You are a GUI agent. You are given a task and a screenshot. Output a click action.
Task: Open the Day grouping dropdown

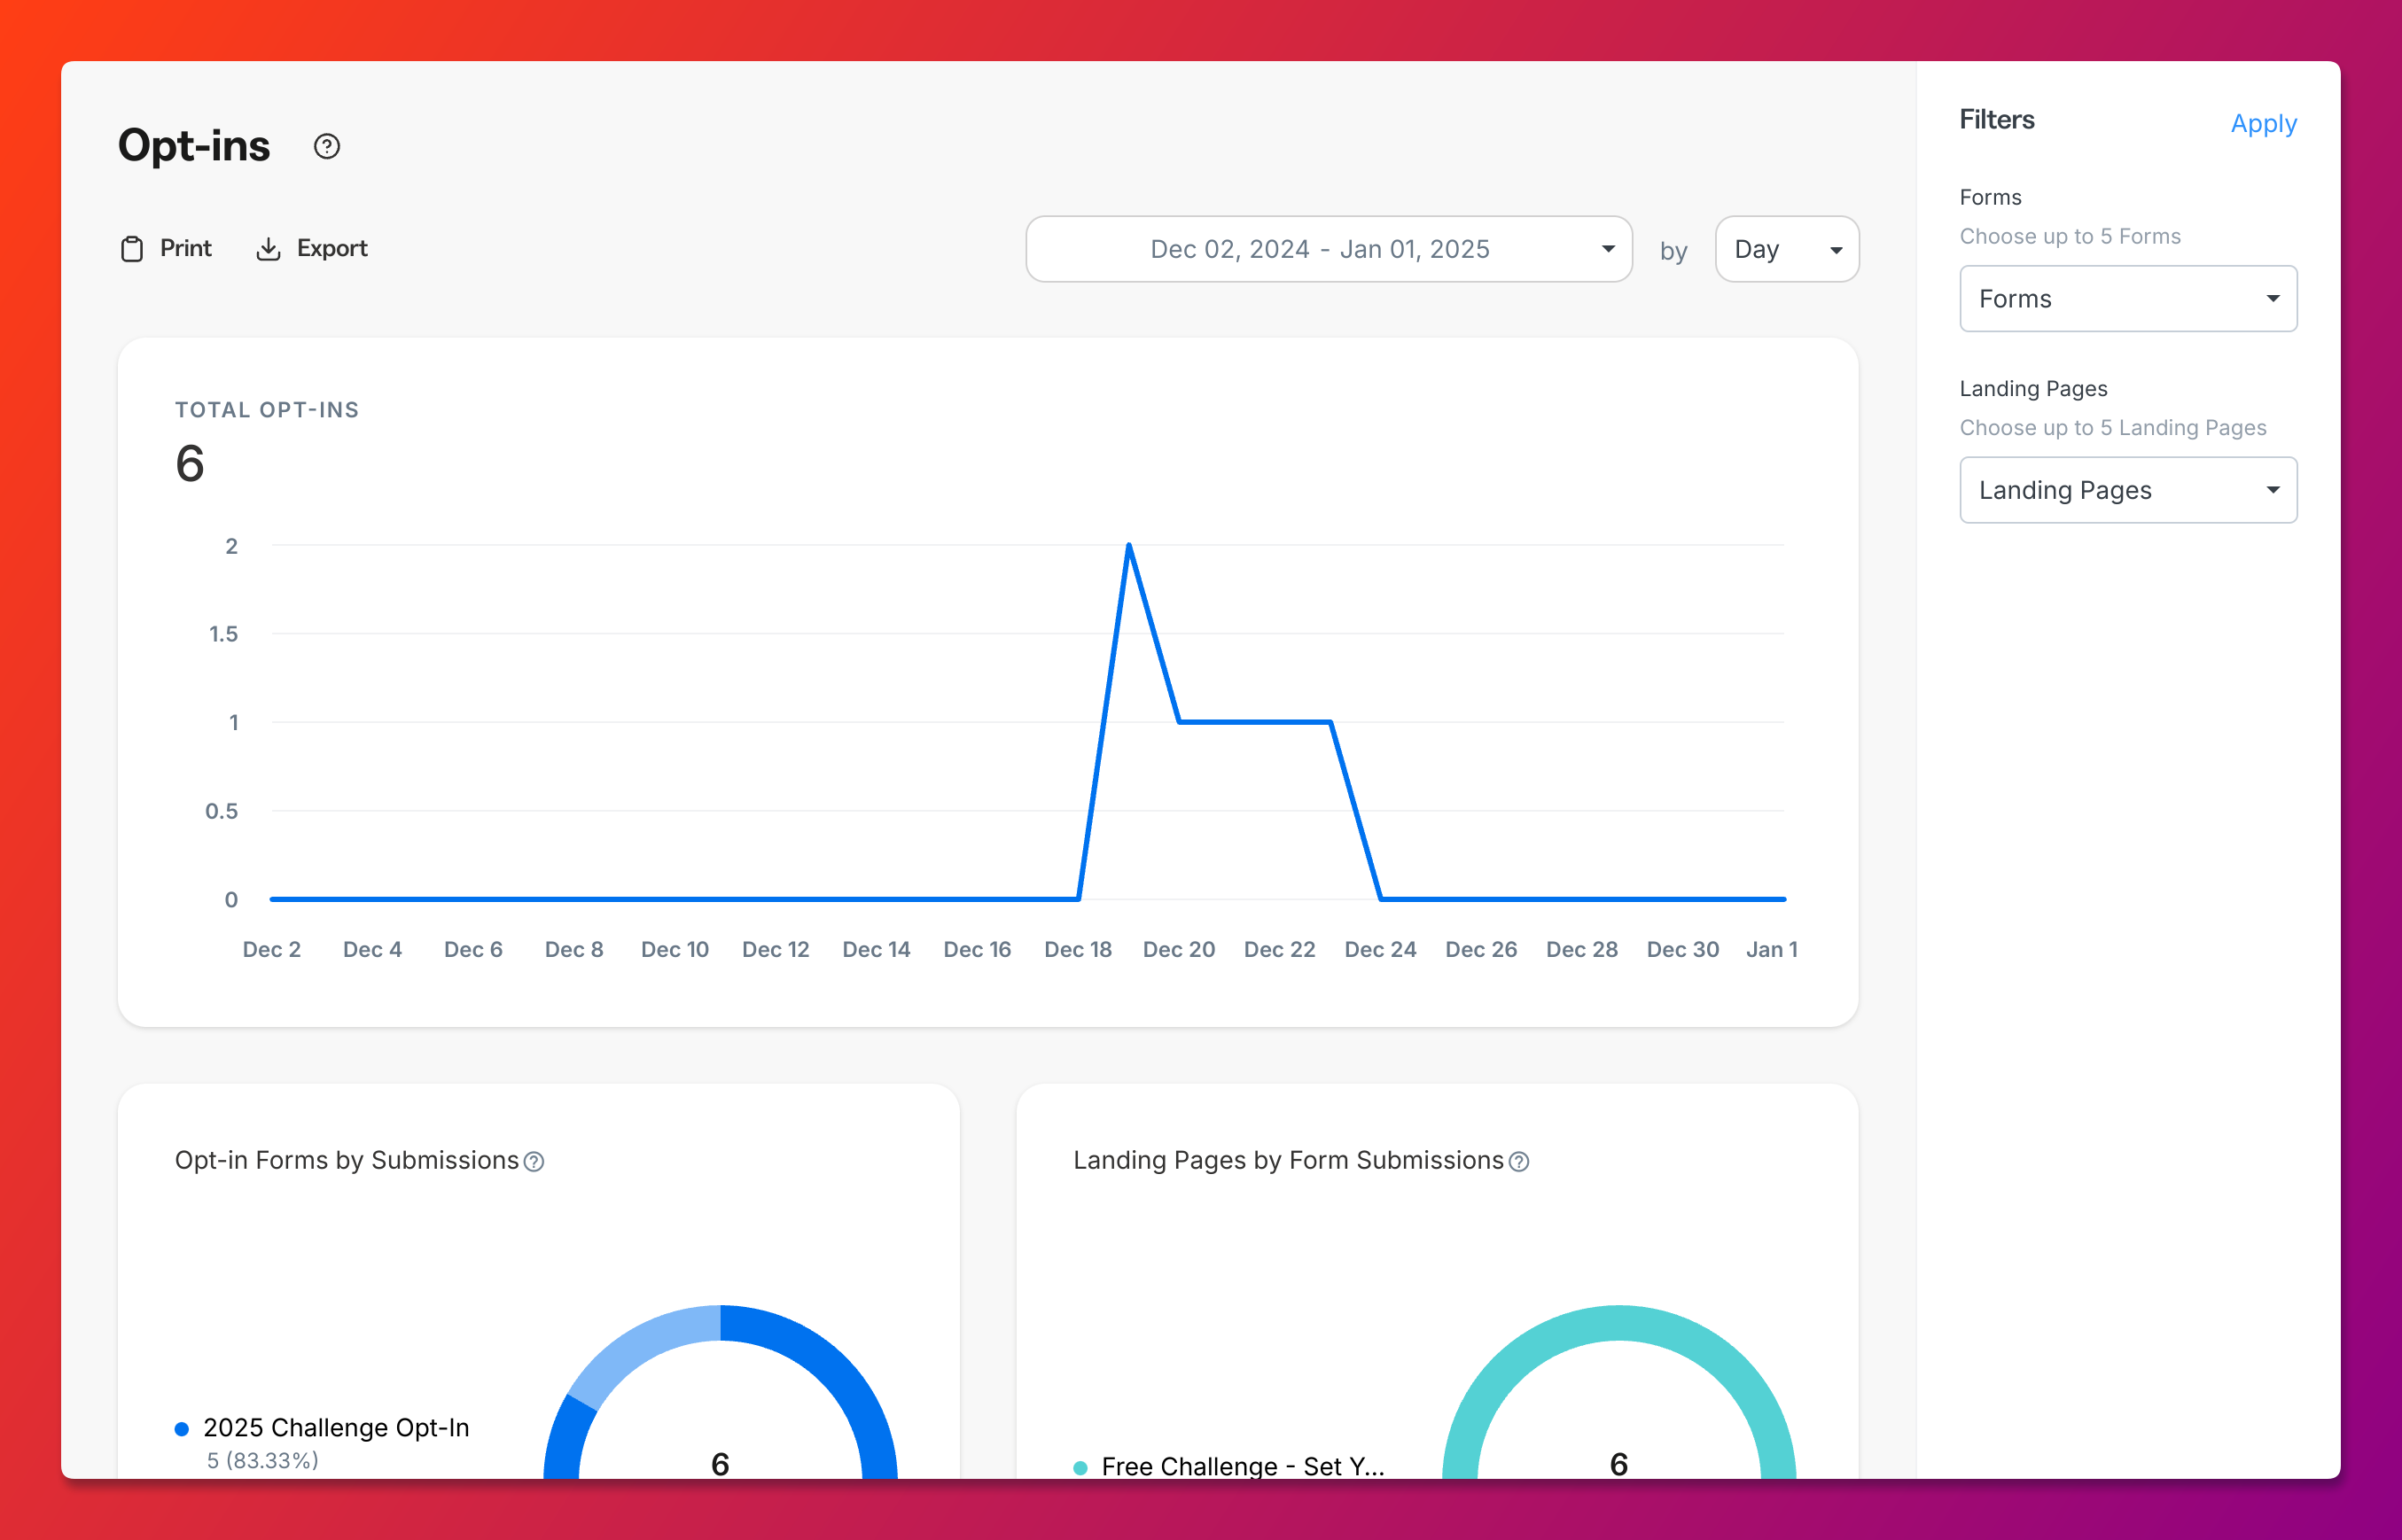click(1787, 249)
